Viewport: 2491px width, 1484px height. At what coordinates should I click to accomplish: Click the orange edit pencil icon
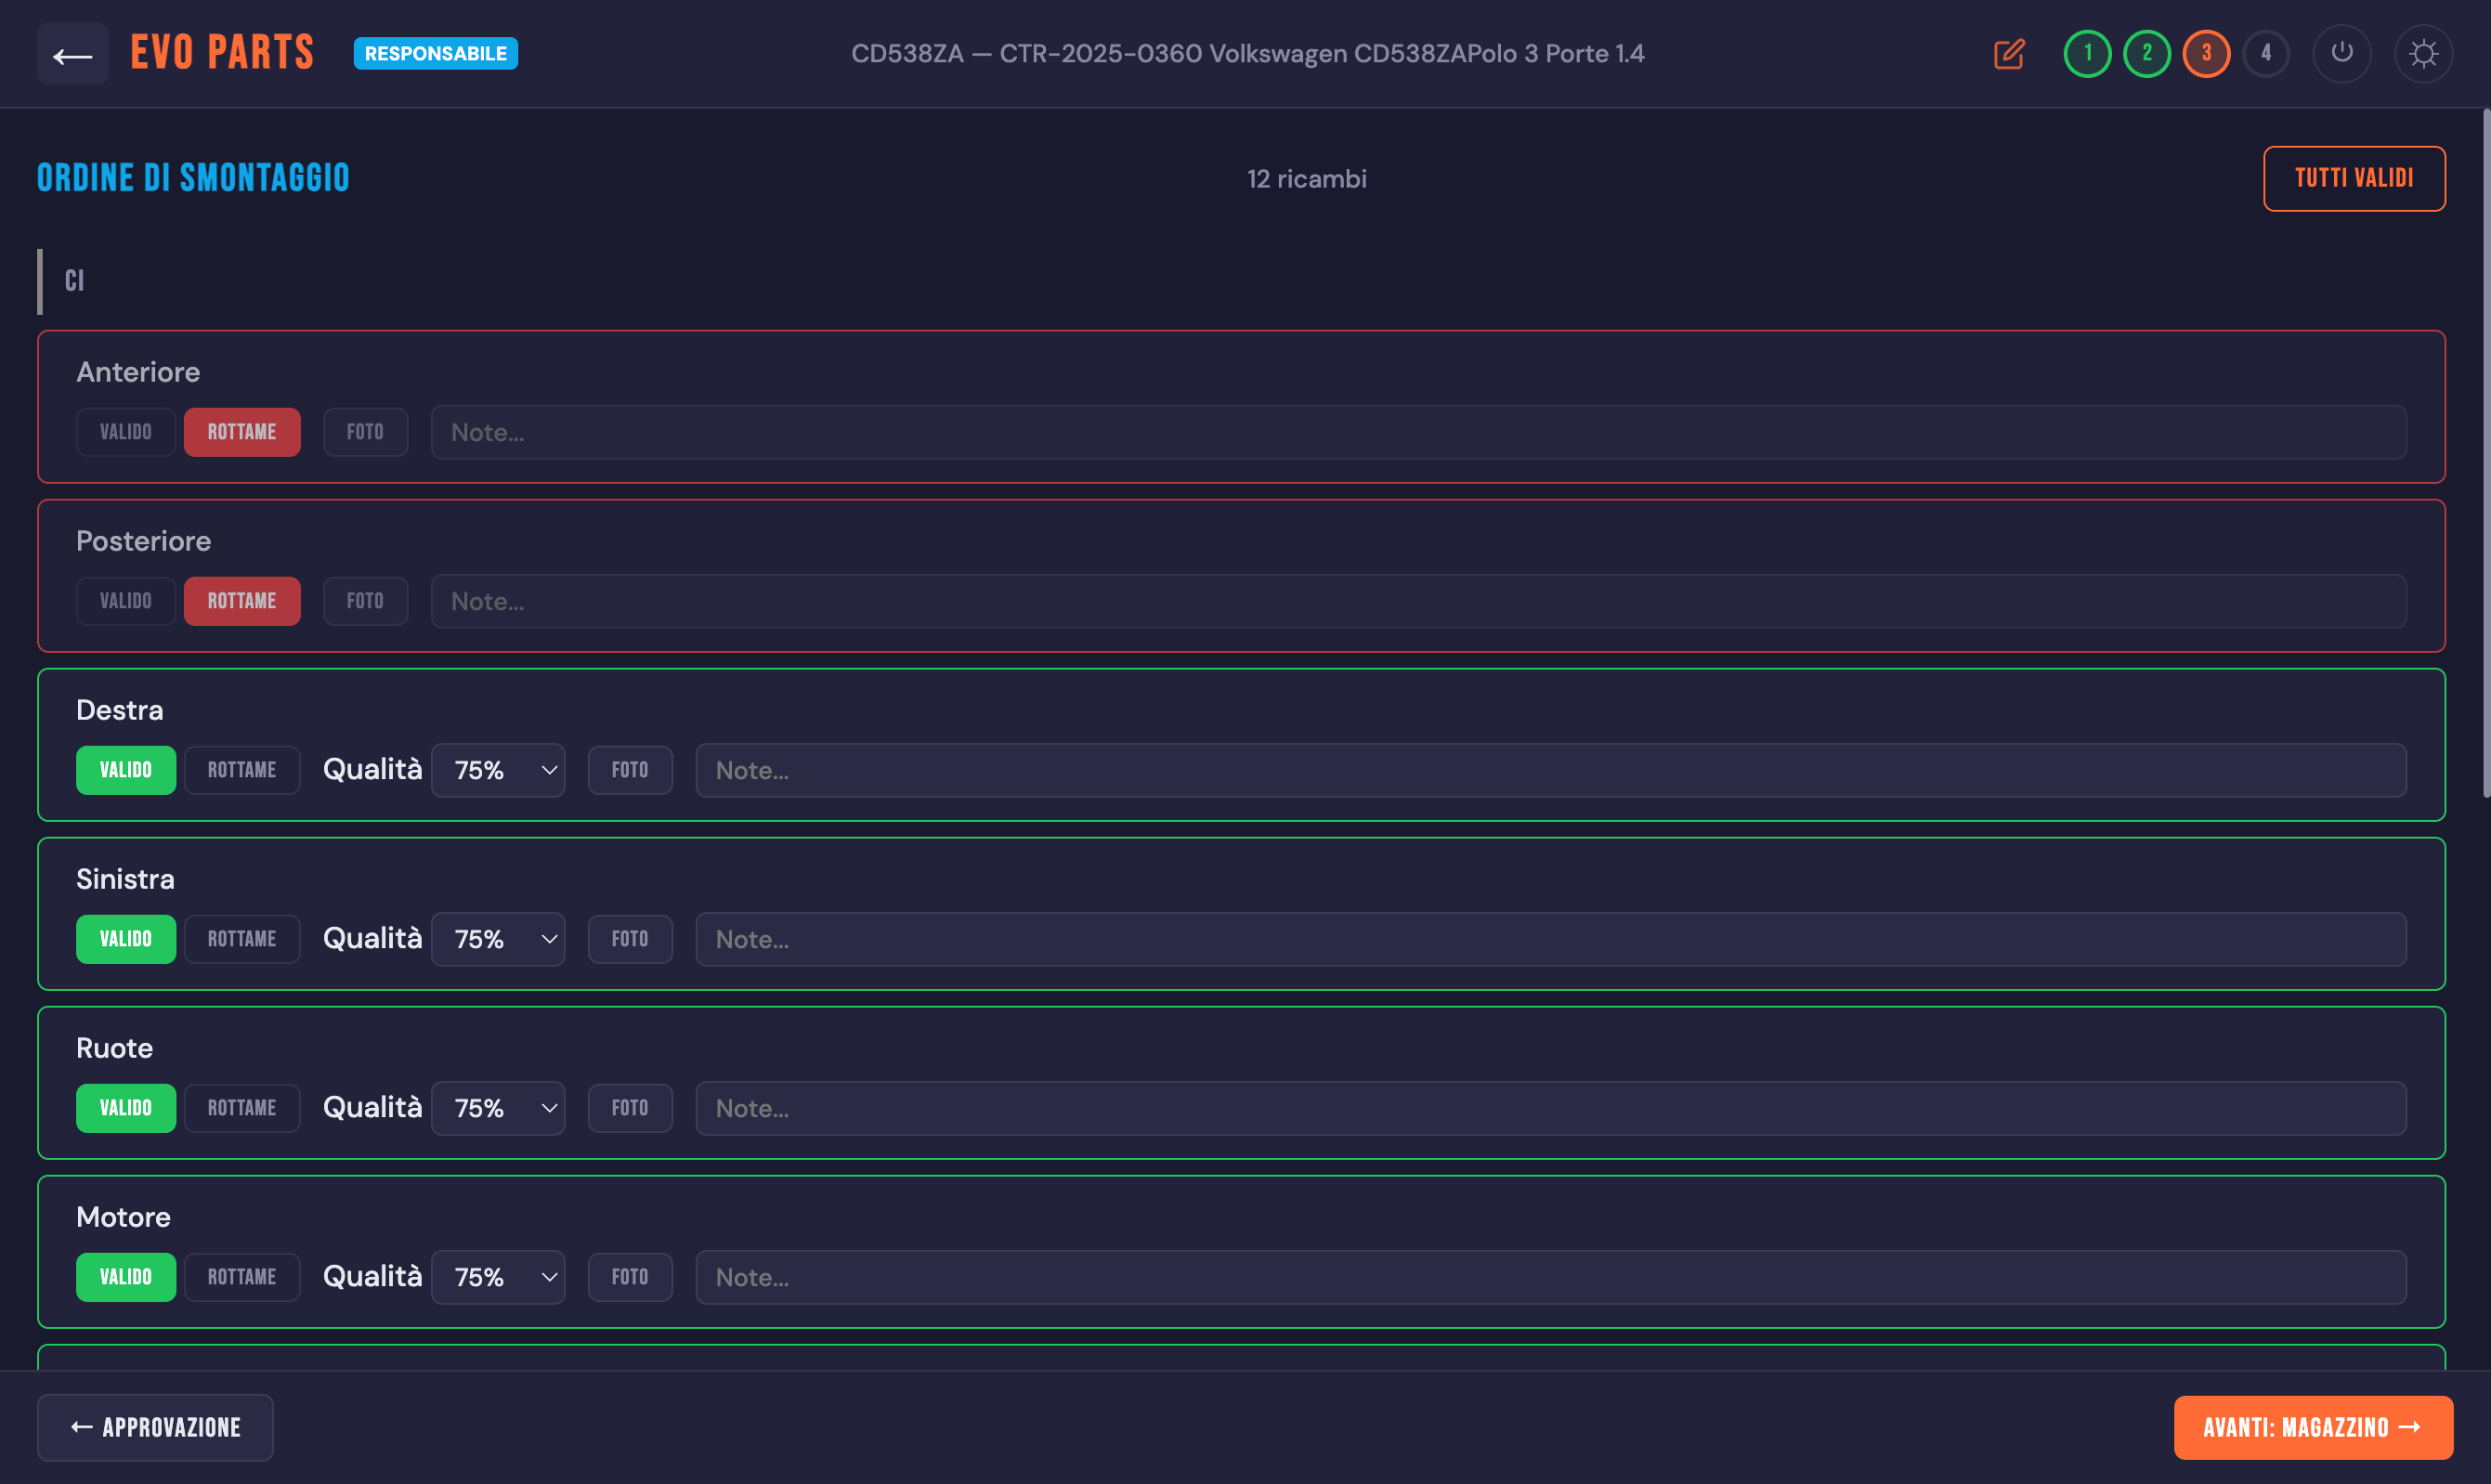pyautogui.click(x=2008, y=54)
